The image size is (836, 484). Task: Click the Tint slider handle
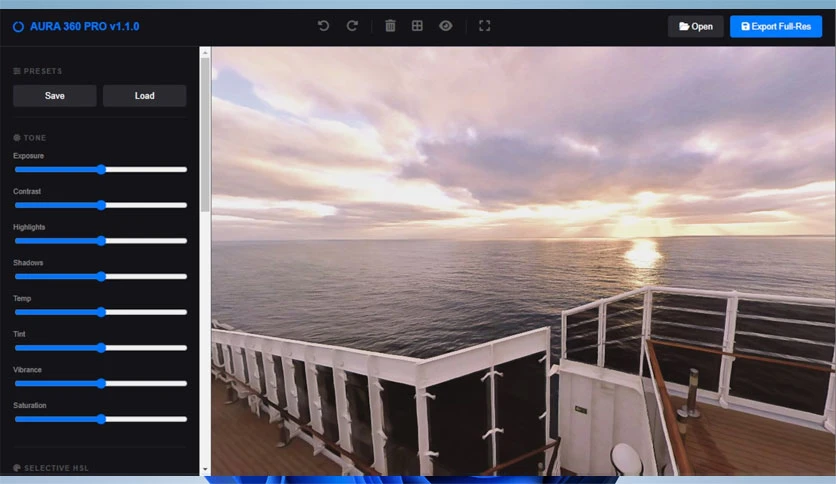click(101, 348)
